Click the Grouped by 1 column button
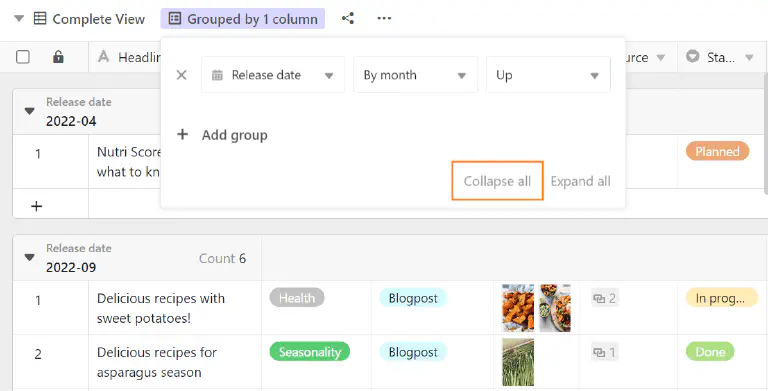This screenshot has width=768, height=391. [x=242, y=19]
